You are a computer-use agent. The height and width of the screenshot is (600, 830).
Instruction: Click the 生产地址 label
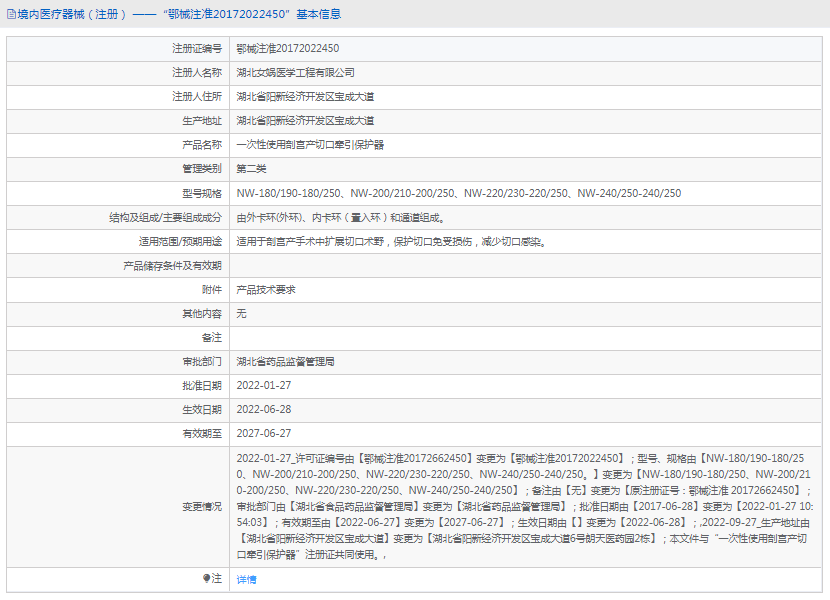(202, 121)
